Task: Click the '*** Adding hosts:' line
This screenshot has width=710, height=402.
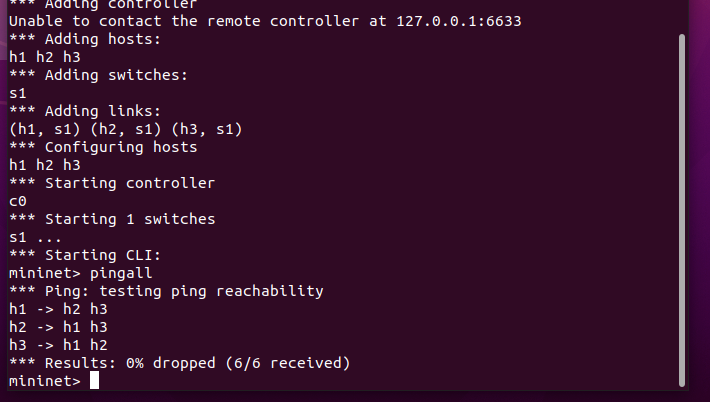Action: [x=83, y=39]
